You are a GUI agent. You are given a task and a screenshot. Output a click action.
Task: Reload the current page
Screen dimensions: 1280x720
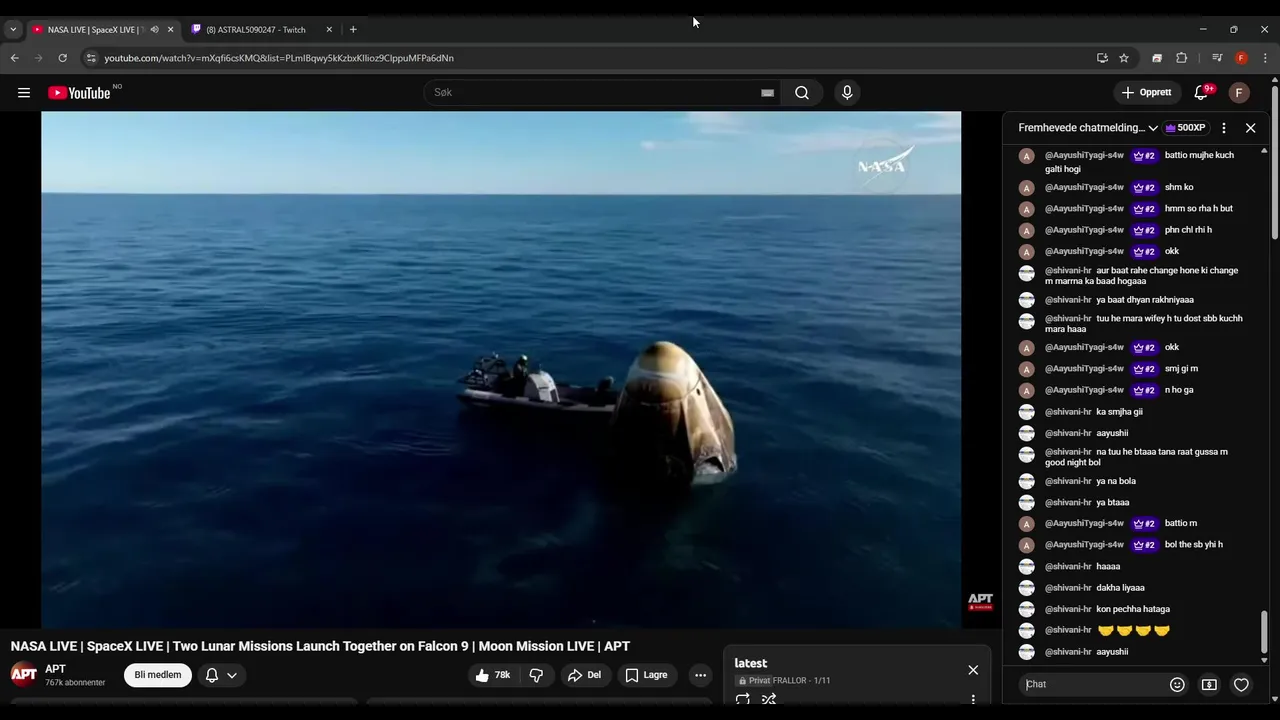click(62, 58)
